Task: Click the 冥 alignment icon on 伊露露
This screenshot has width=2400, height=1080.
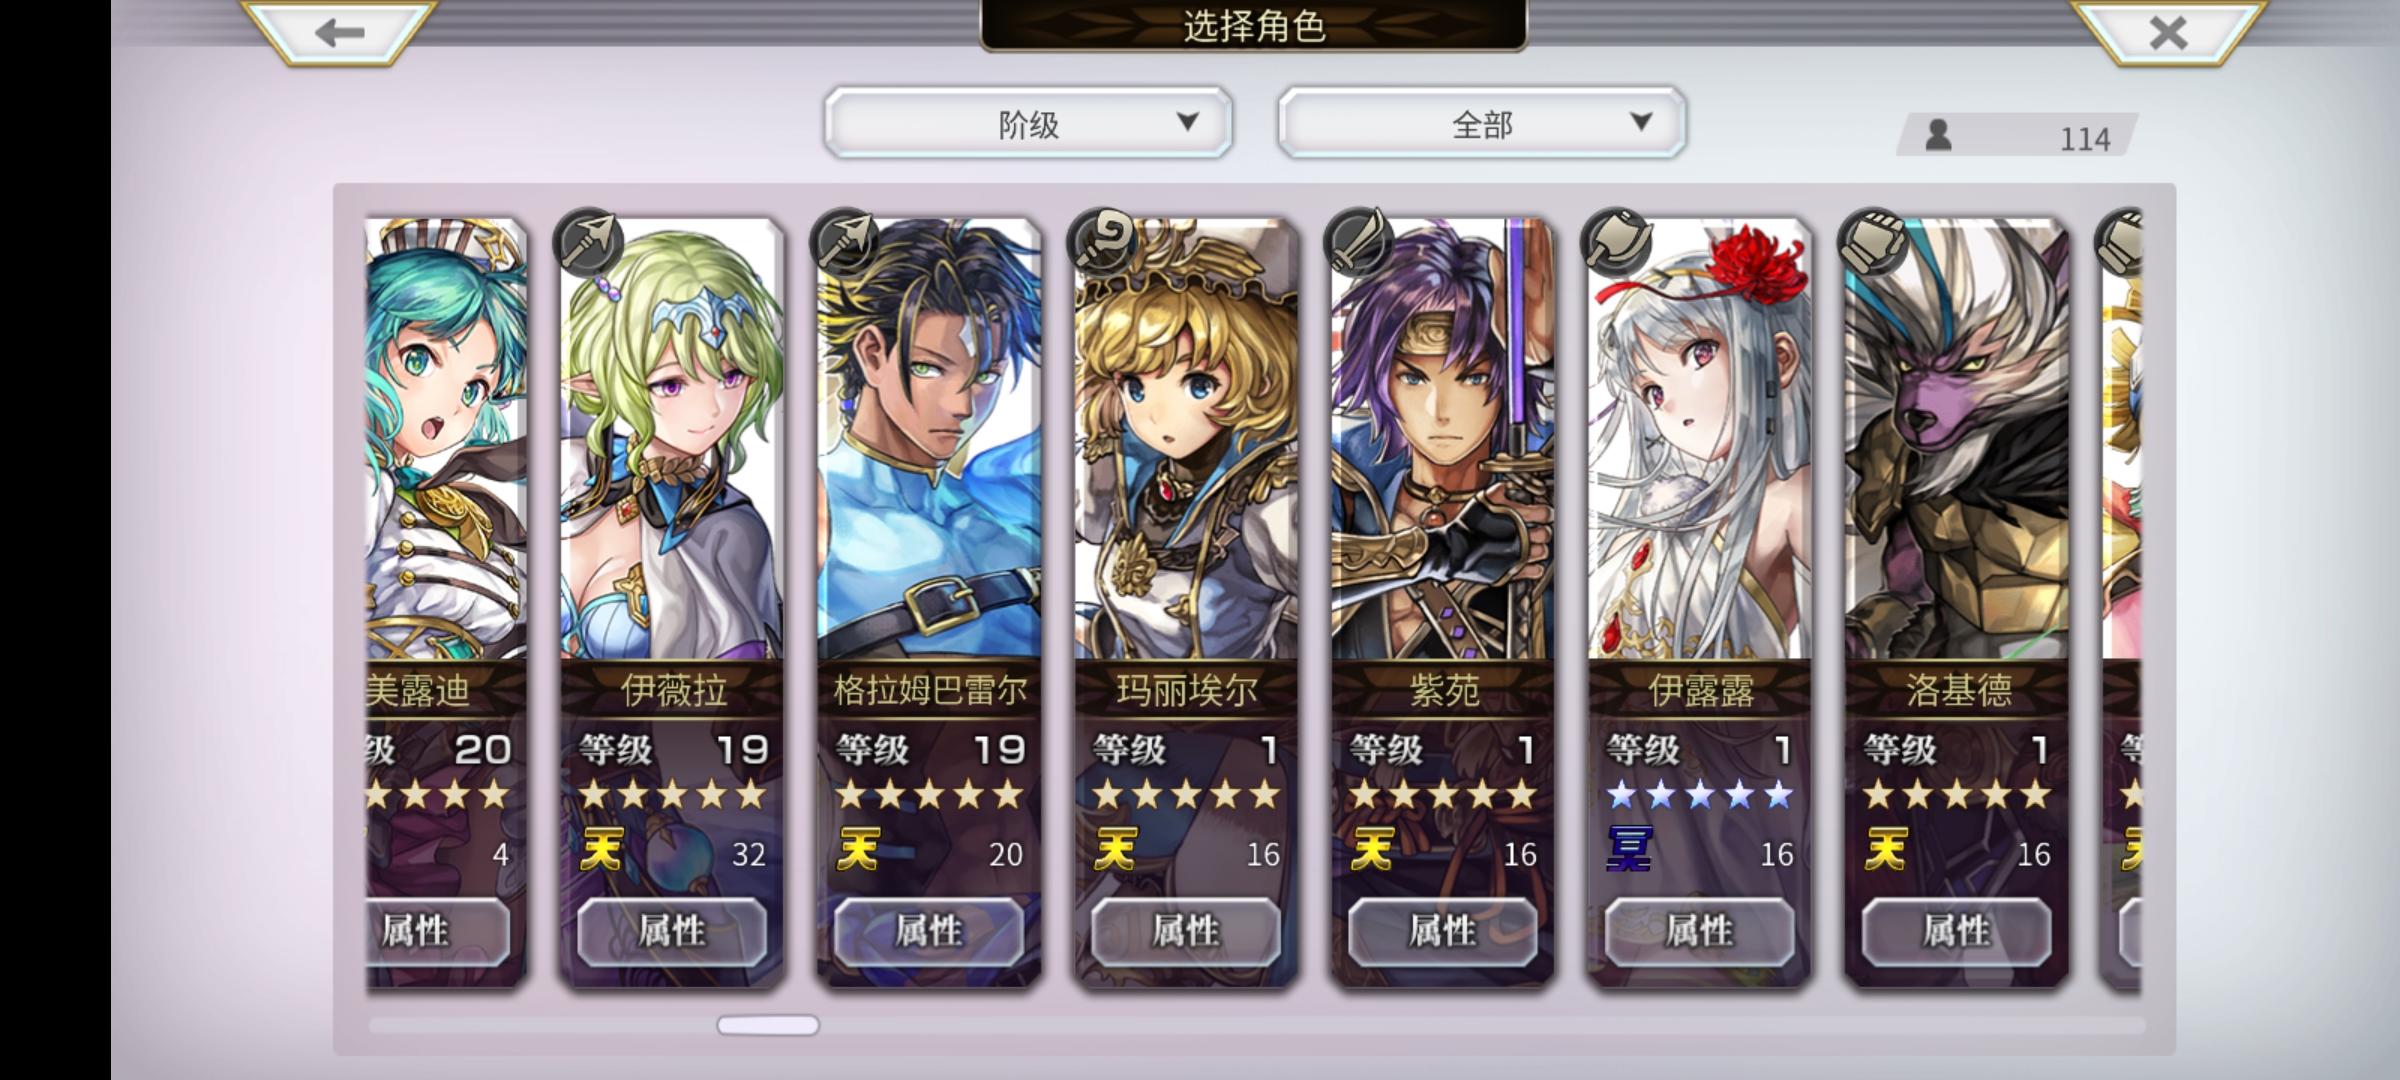Action: (1629, 851)
